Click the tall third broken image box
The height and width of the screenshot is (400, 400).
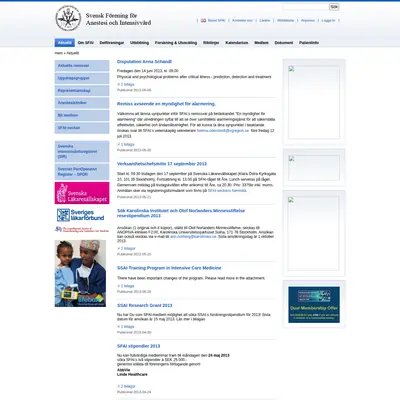pyautogui.click(x=313, y=233)
